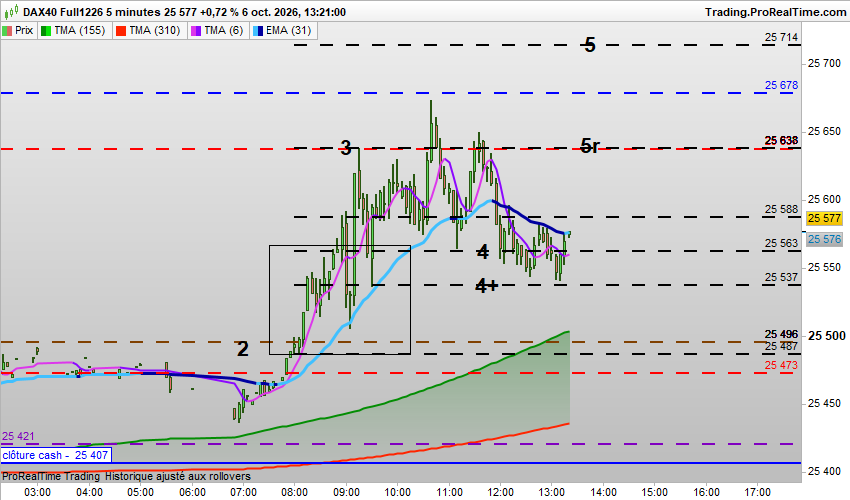This screenshot has height=500, width=850.
Task: Select the EMA (31) legend label
Action: (288, 30)
